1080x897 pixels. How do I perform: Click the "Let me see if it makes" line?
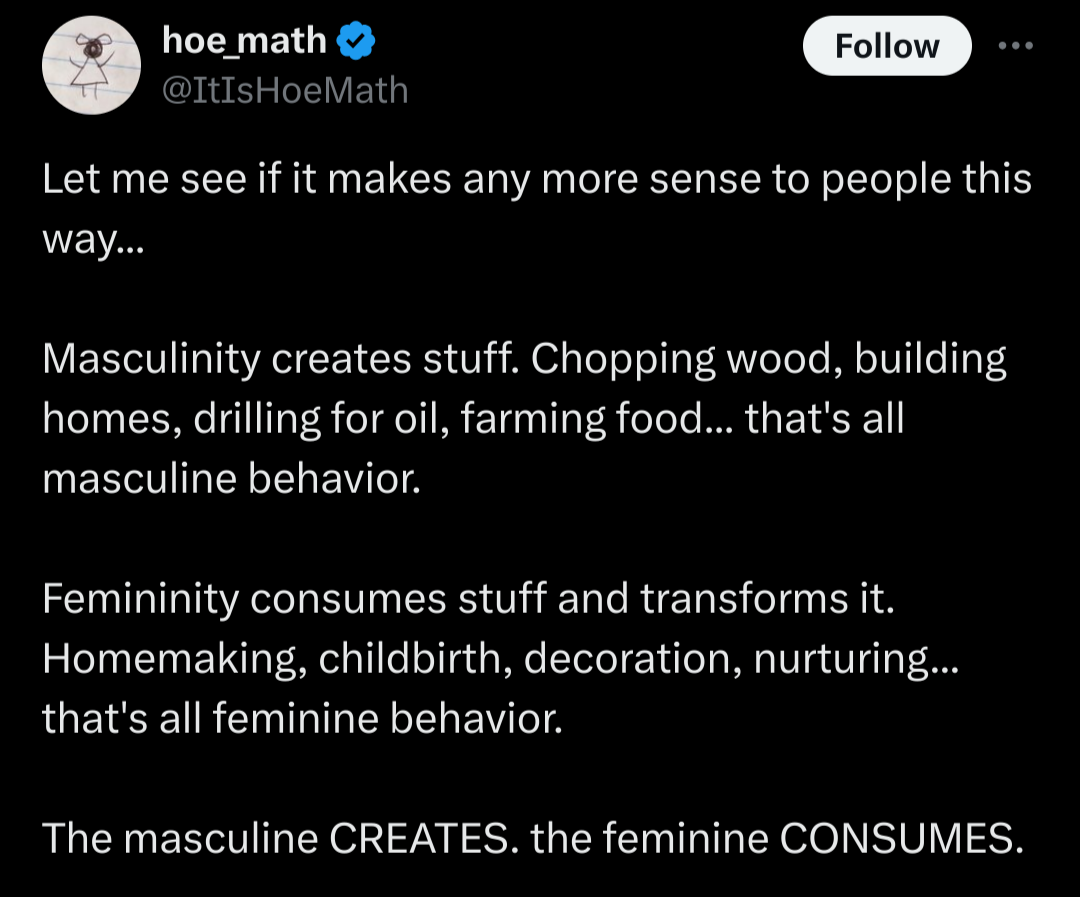point(537,180)
